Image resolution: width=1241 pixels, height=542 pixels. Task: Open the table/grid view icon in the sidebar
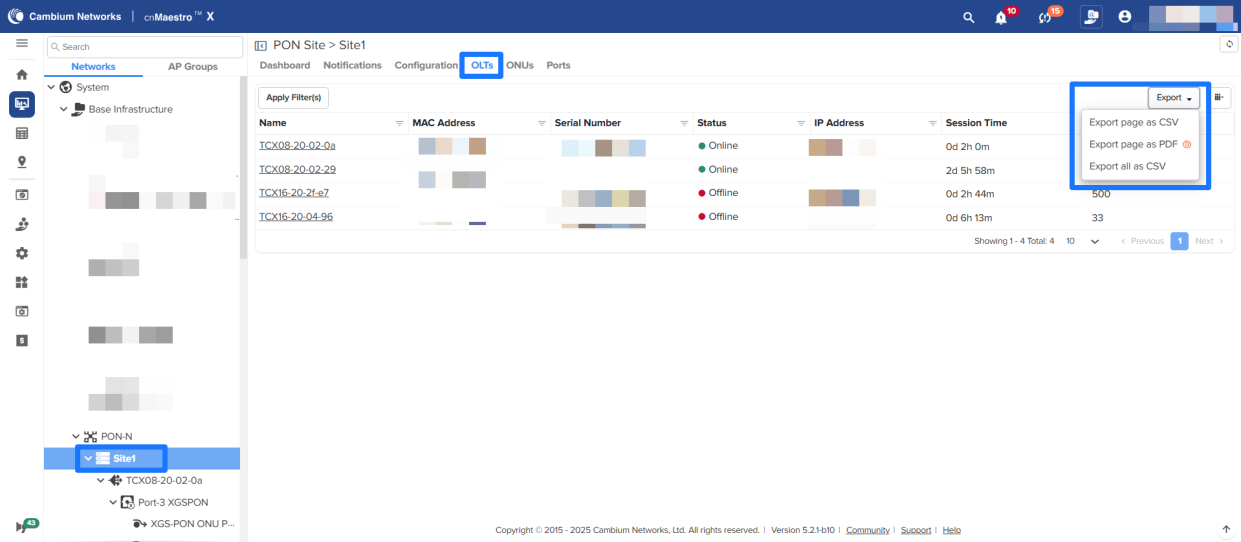click(21, 133)
